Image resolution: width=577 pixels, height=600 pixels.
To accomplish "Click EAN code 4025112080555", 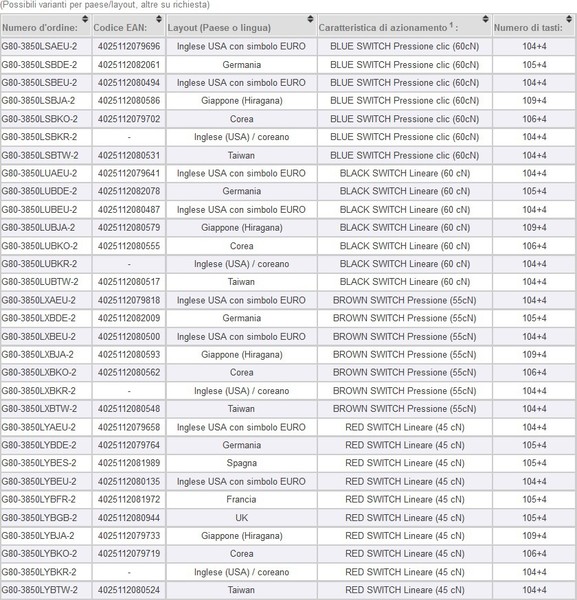I will 129,246.
